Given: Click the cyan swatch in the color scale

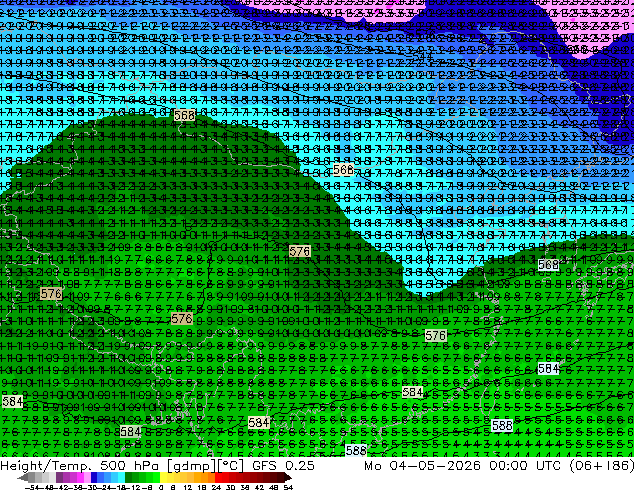Looking at the screenshot, I should (121, 478).
